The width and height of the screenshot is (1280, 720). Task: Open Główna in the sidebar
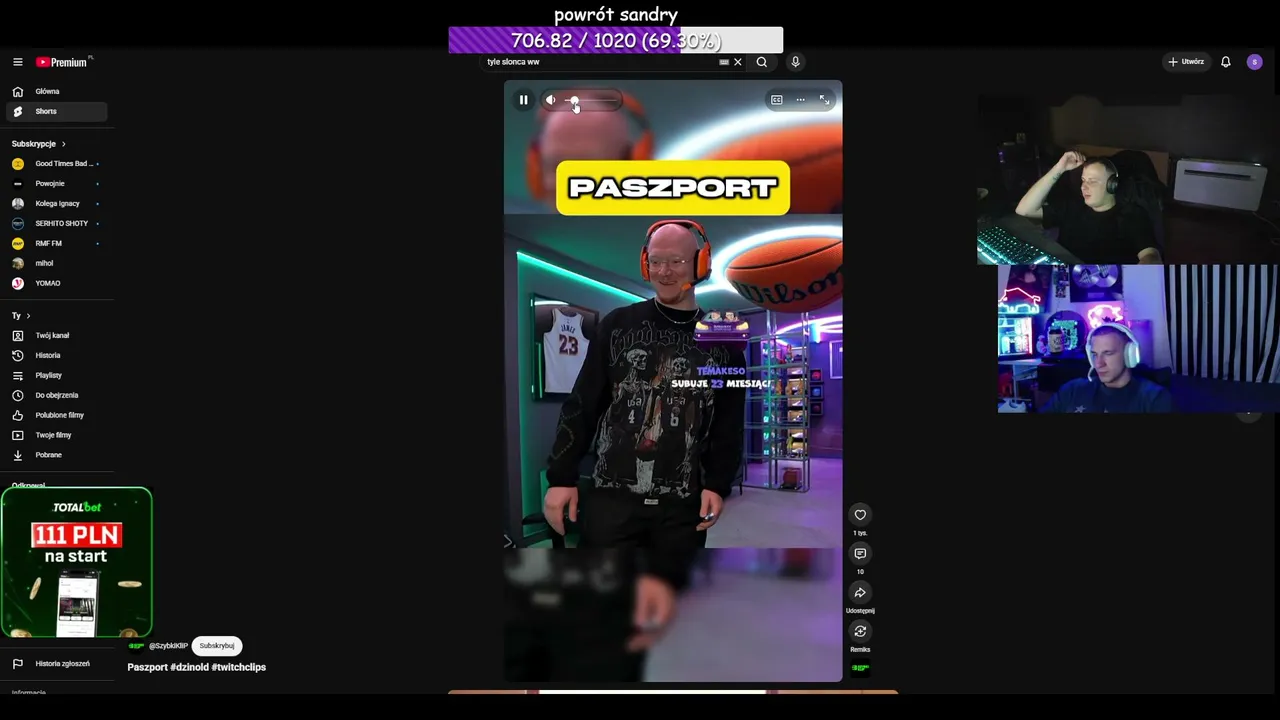56,91
